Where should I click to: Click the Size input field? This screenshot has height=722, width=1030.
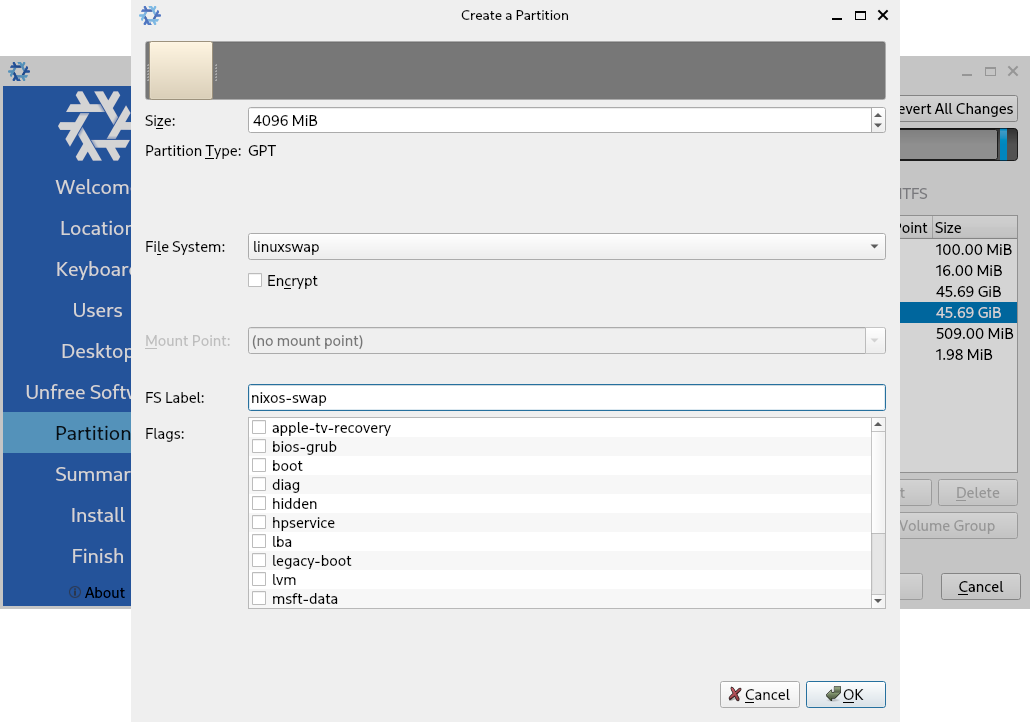click(x=558, y=120)
